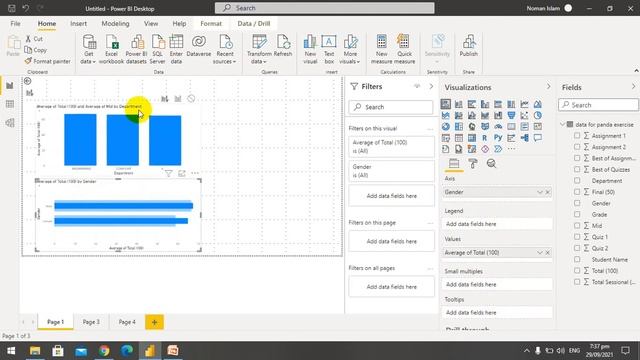Collapse the Filters pane

tap(431, 87)
